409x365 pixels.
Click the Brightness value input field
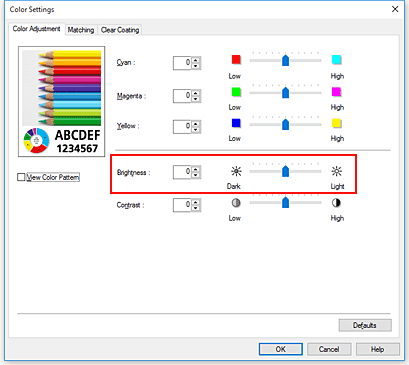(182, 172)
